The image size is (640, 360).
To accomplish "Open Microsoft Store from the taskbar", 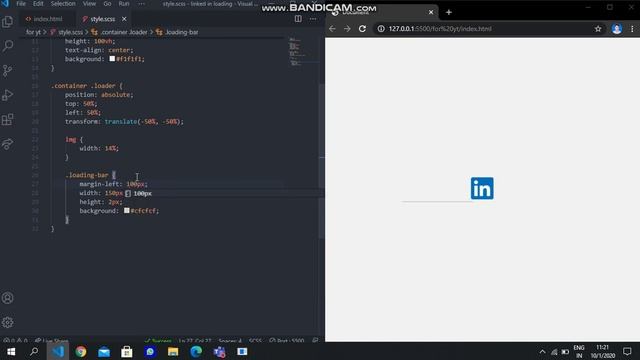I will 127,351.
